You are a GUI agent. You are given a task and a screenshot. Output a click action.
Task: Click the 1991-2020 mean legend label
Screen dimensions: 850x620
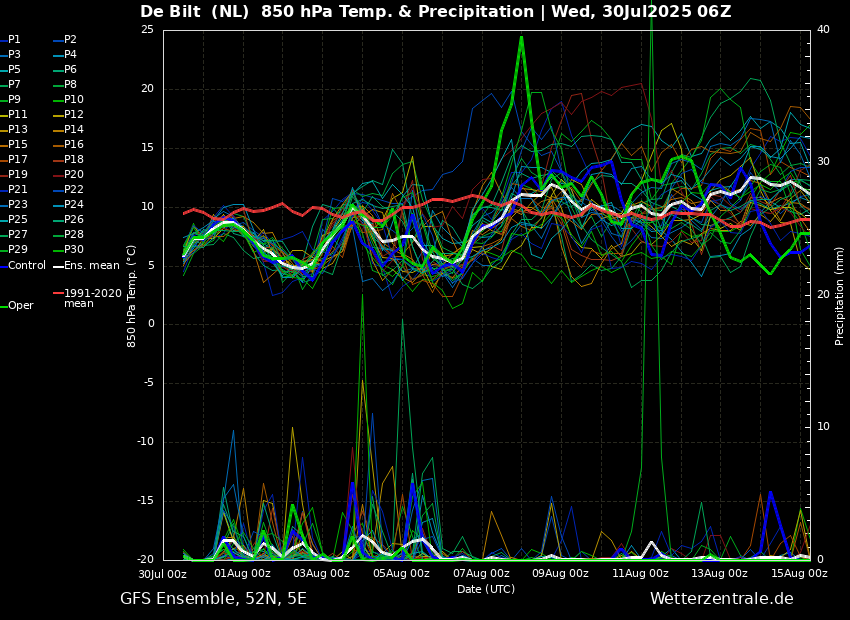point(93,298)
